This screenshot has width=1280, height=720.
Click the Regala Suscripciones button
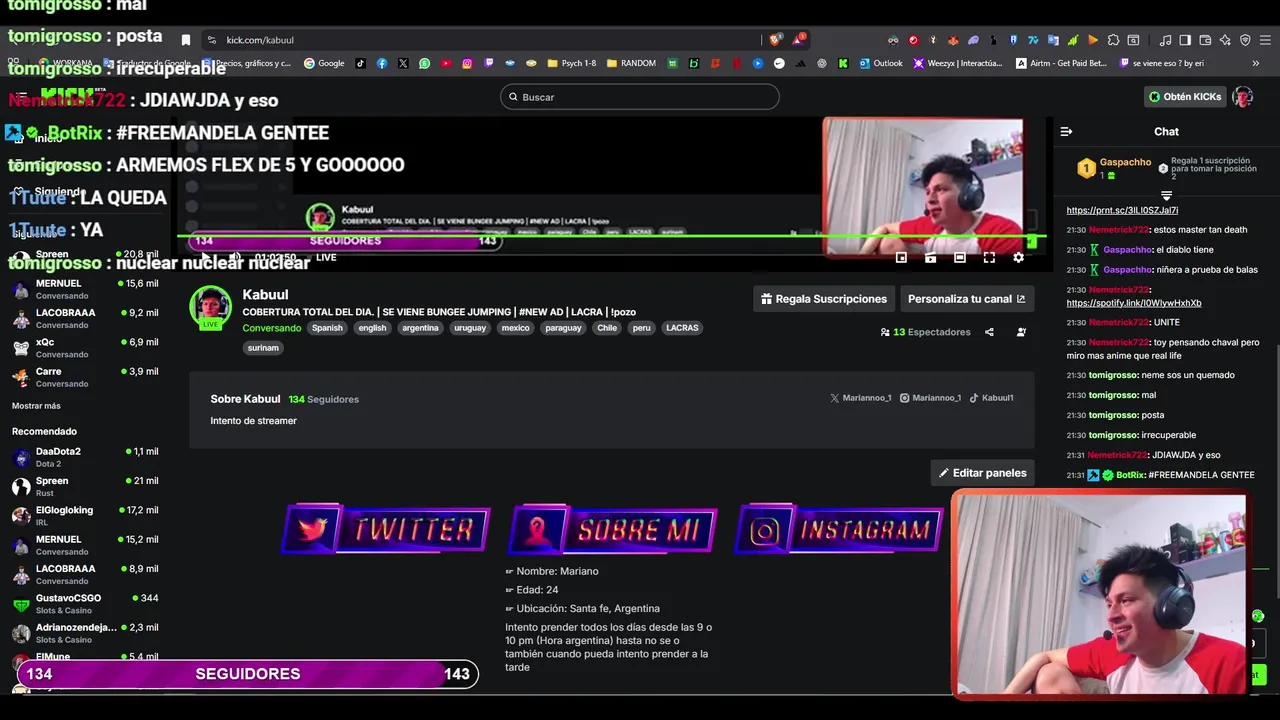[824, 299]
